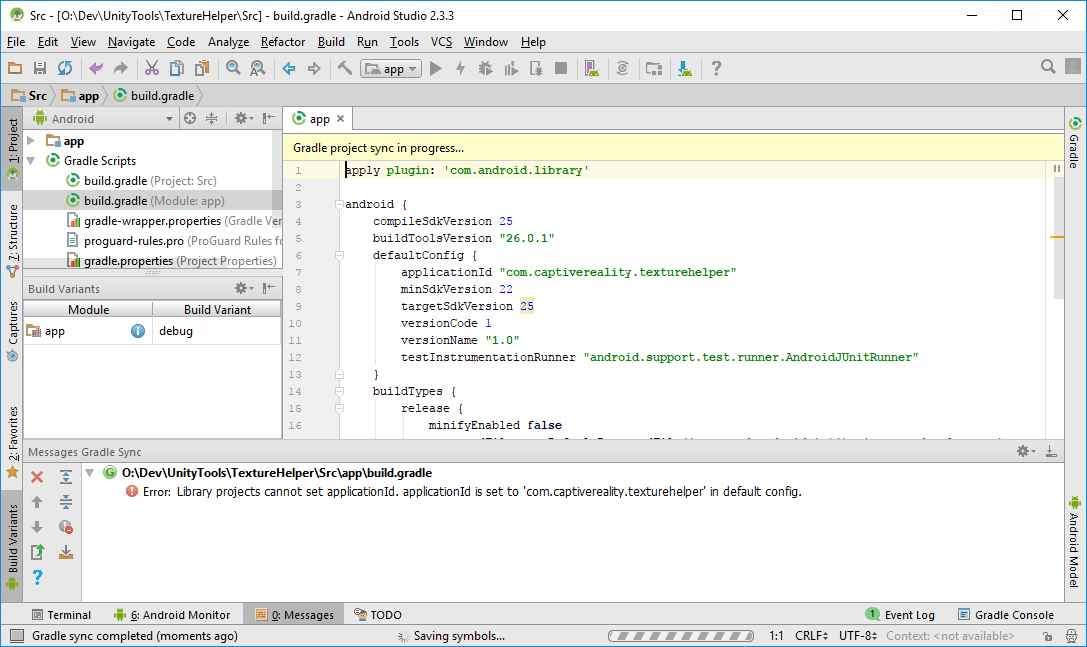Expand the app module tree node

click(31, 141)
